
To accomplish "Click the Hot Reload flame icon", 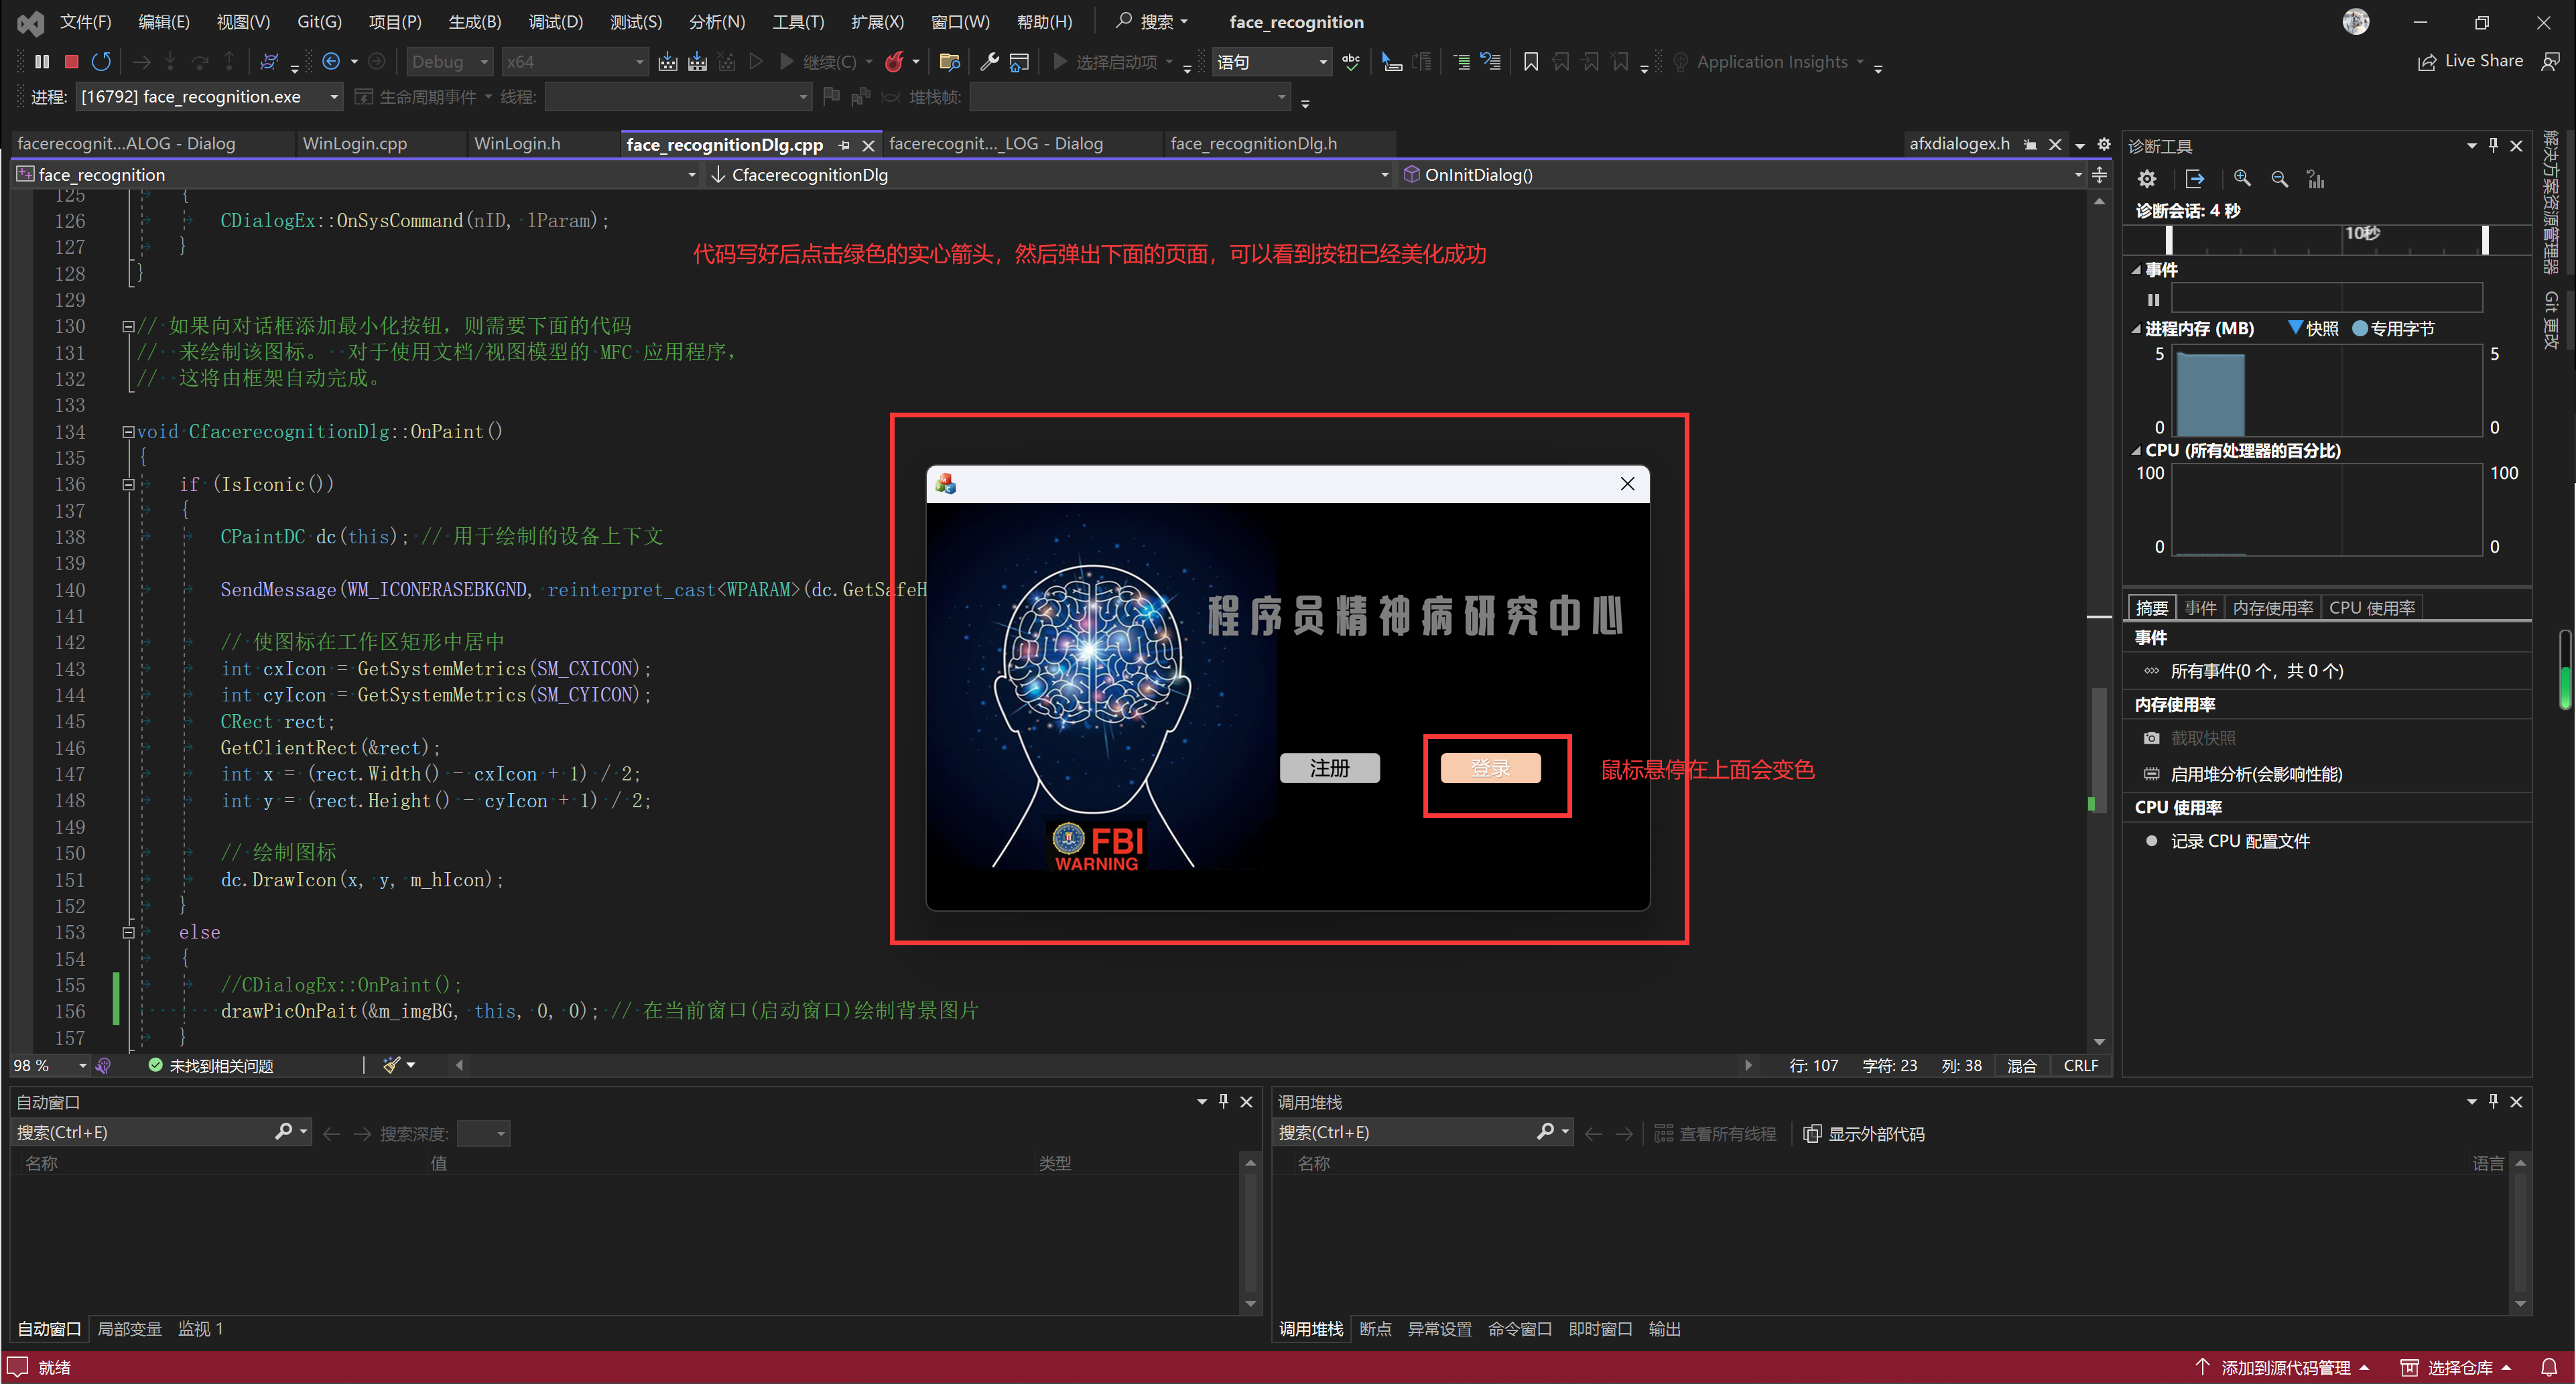I will click(893, 62).
